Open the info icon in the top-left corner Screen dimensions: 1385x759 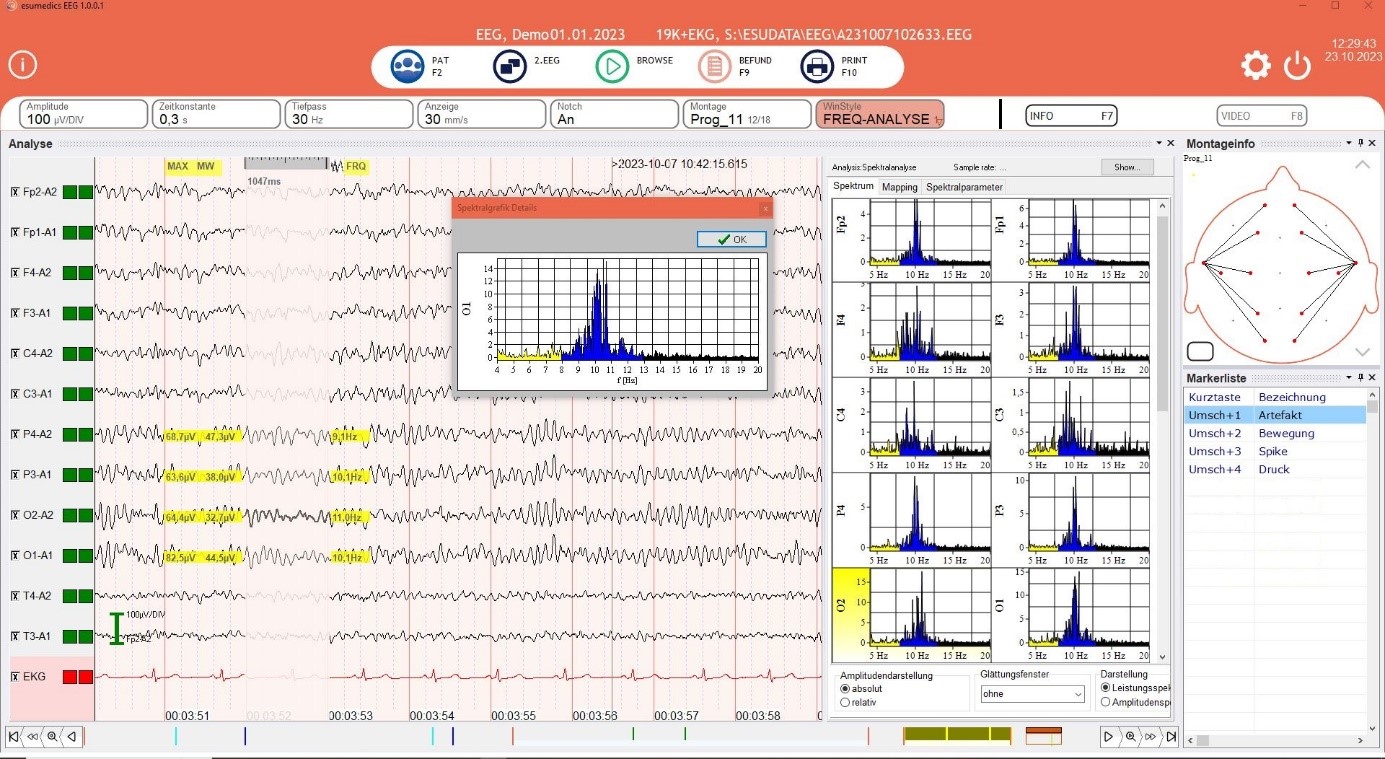click(22, 65)
